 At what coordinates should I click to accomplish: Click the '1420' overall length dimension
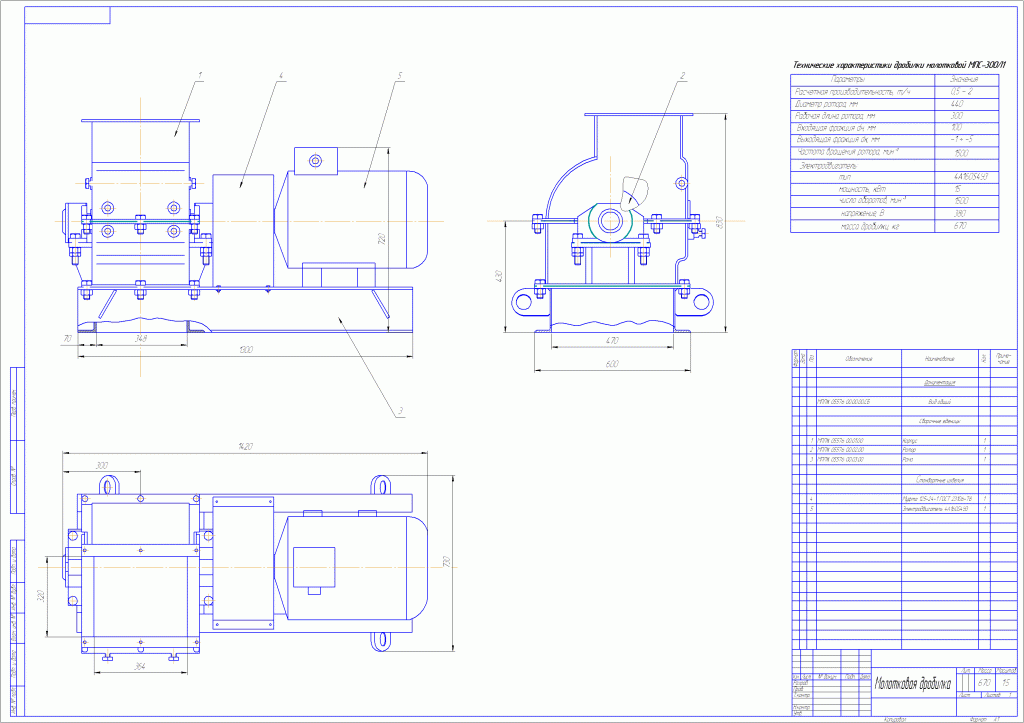coord(245,447)
